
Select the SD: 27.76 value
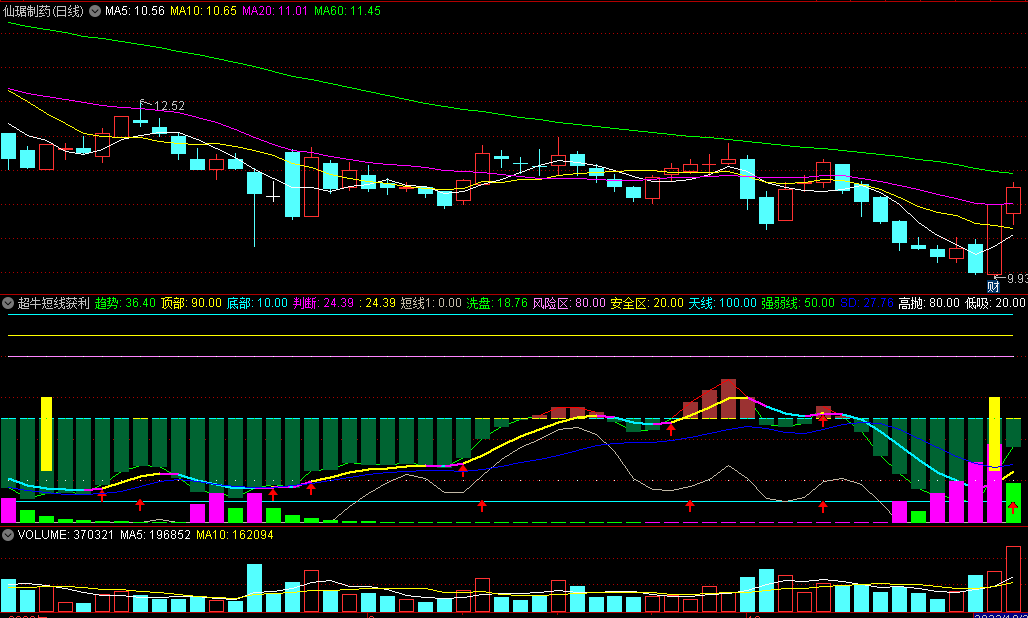866,303
